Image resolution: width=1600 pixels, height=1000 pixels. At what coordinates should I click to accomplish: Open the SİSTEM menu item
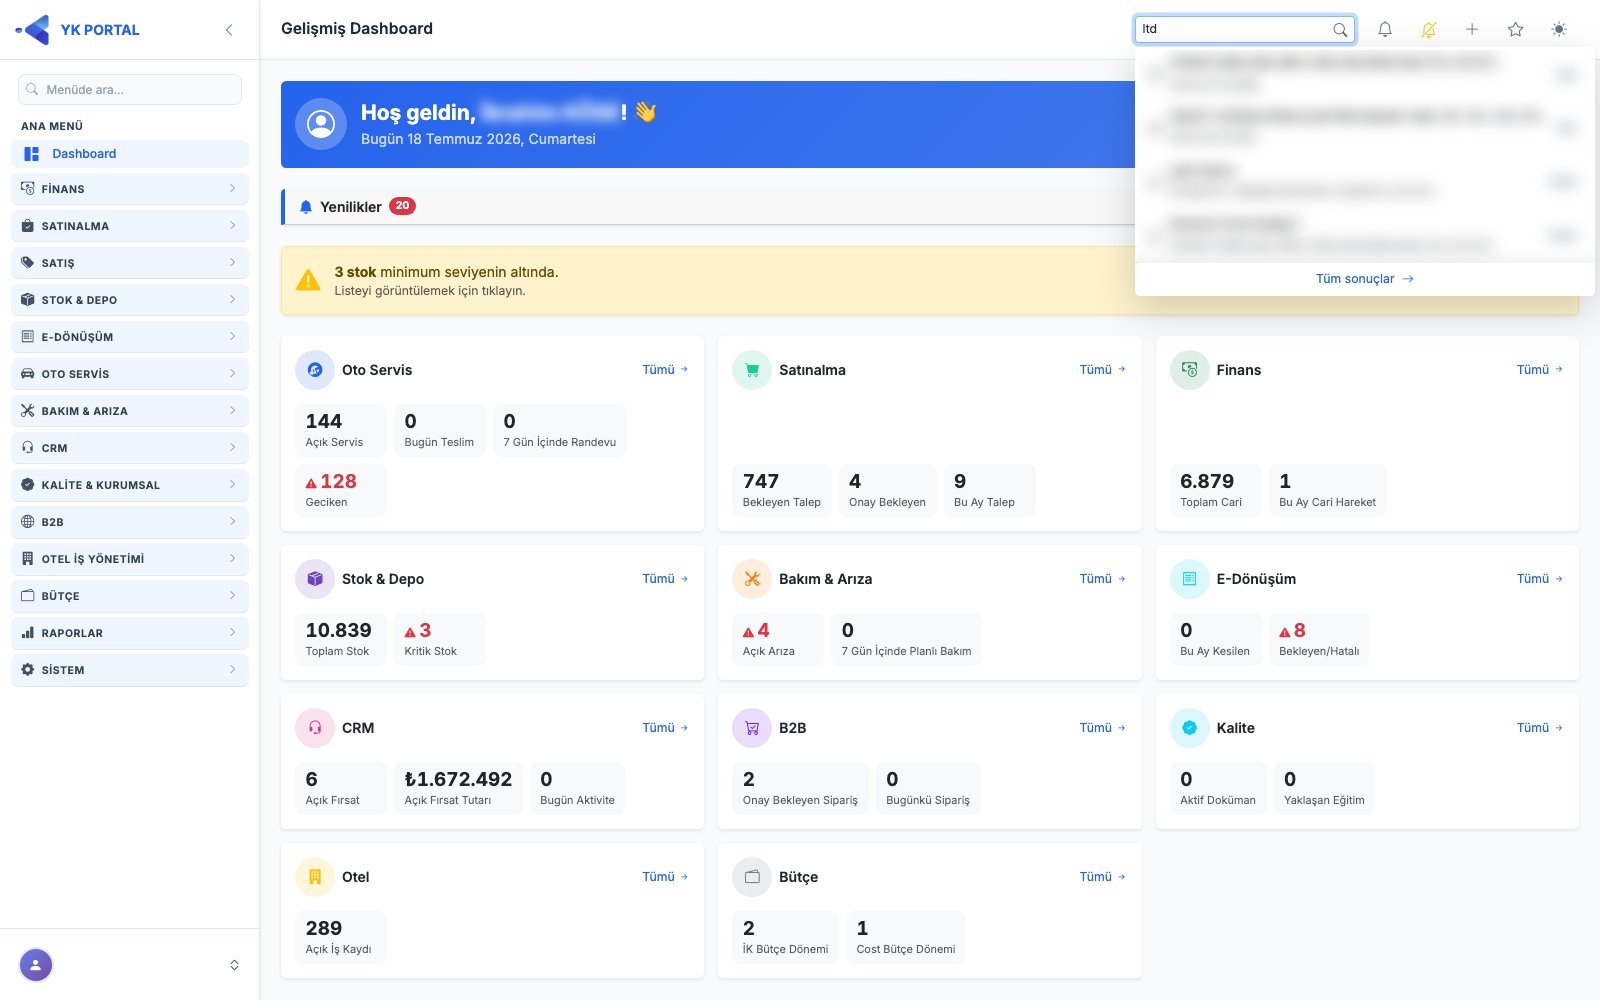[x=130, y=670]
